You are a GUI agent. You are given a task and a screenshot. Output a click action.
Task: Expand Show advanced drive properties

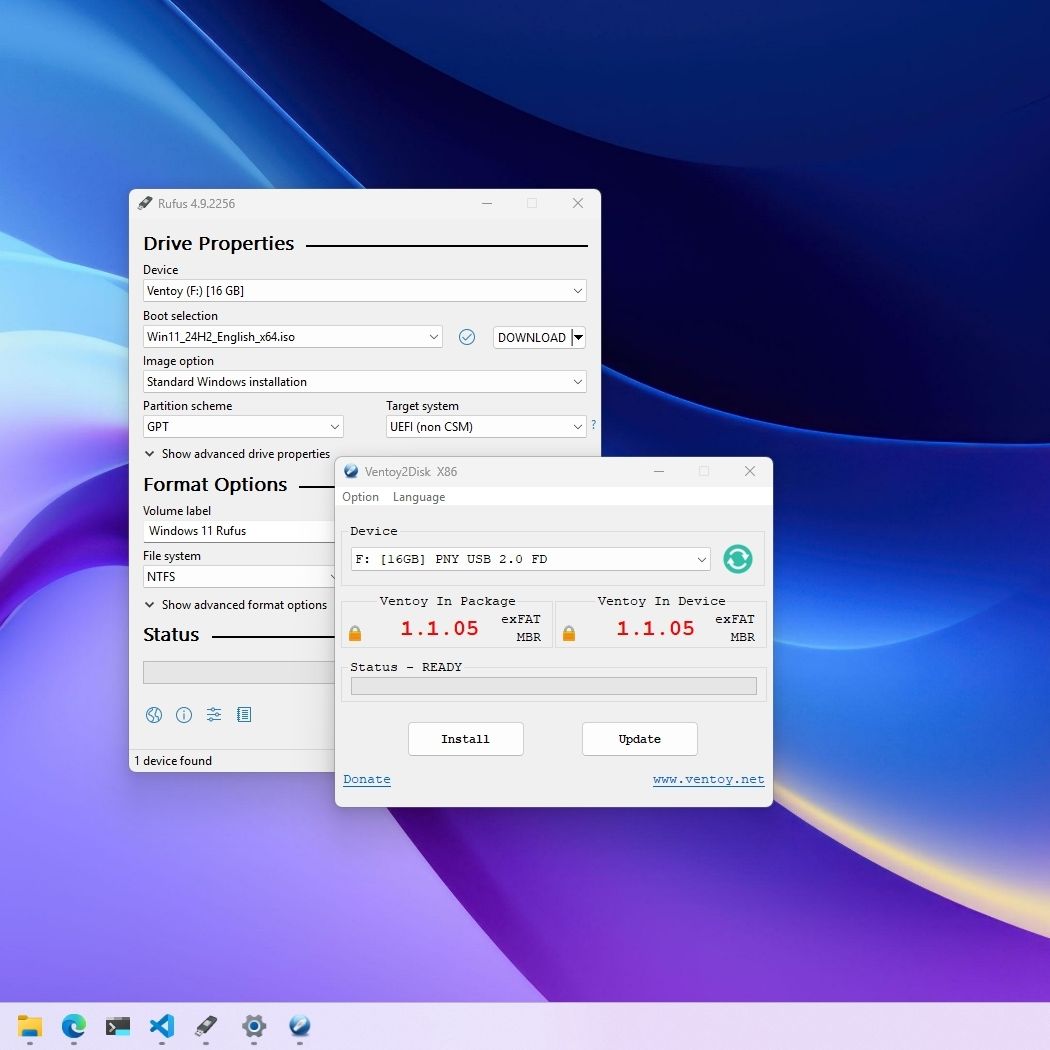[237, 454]
